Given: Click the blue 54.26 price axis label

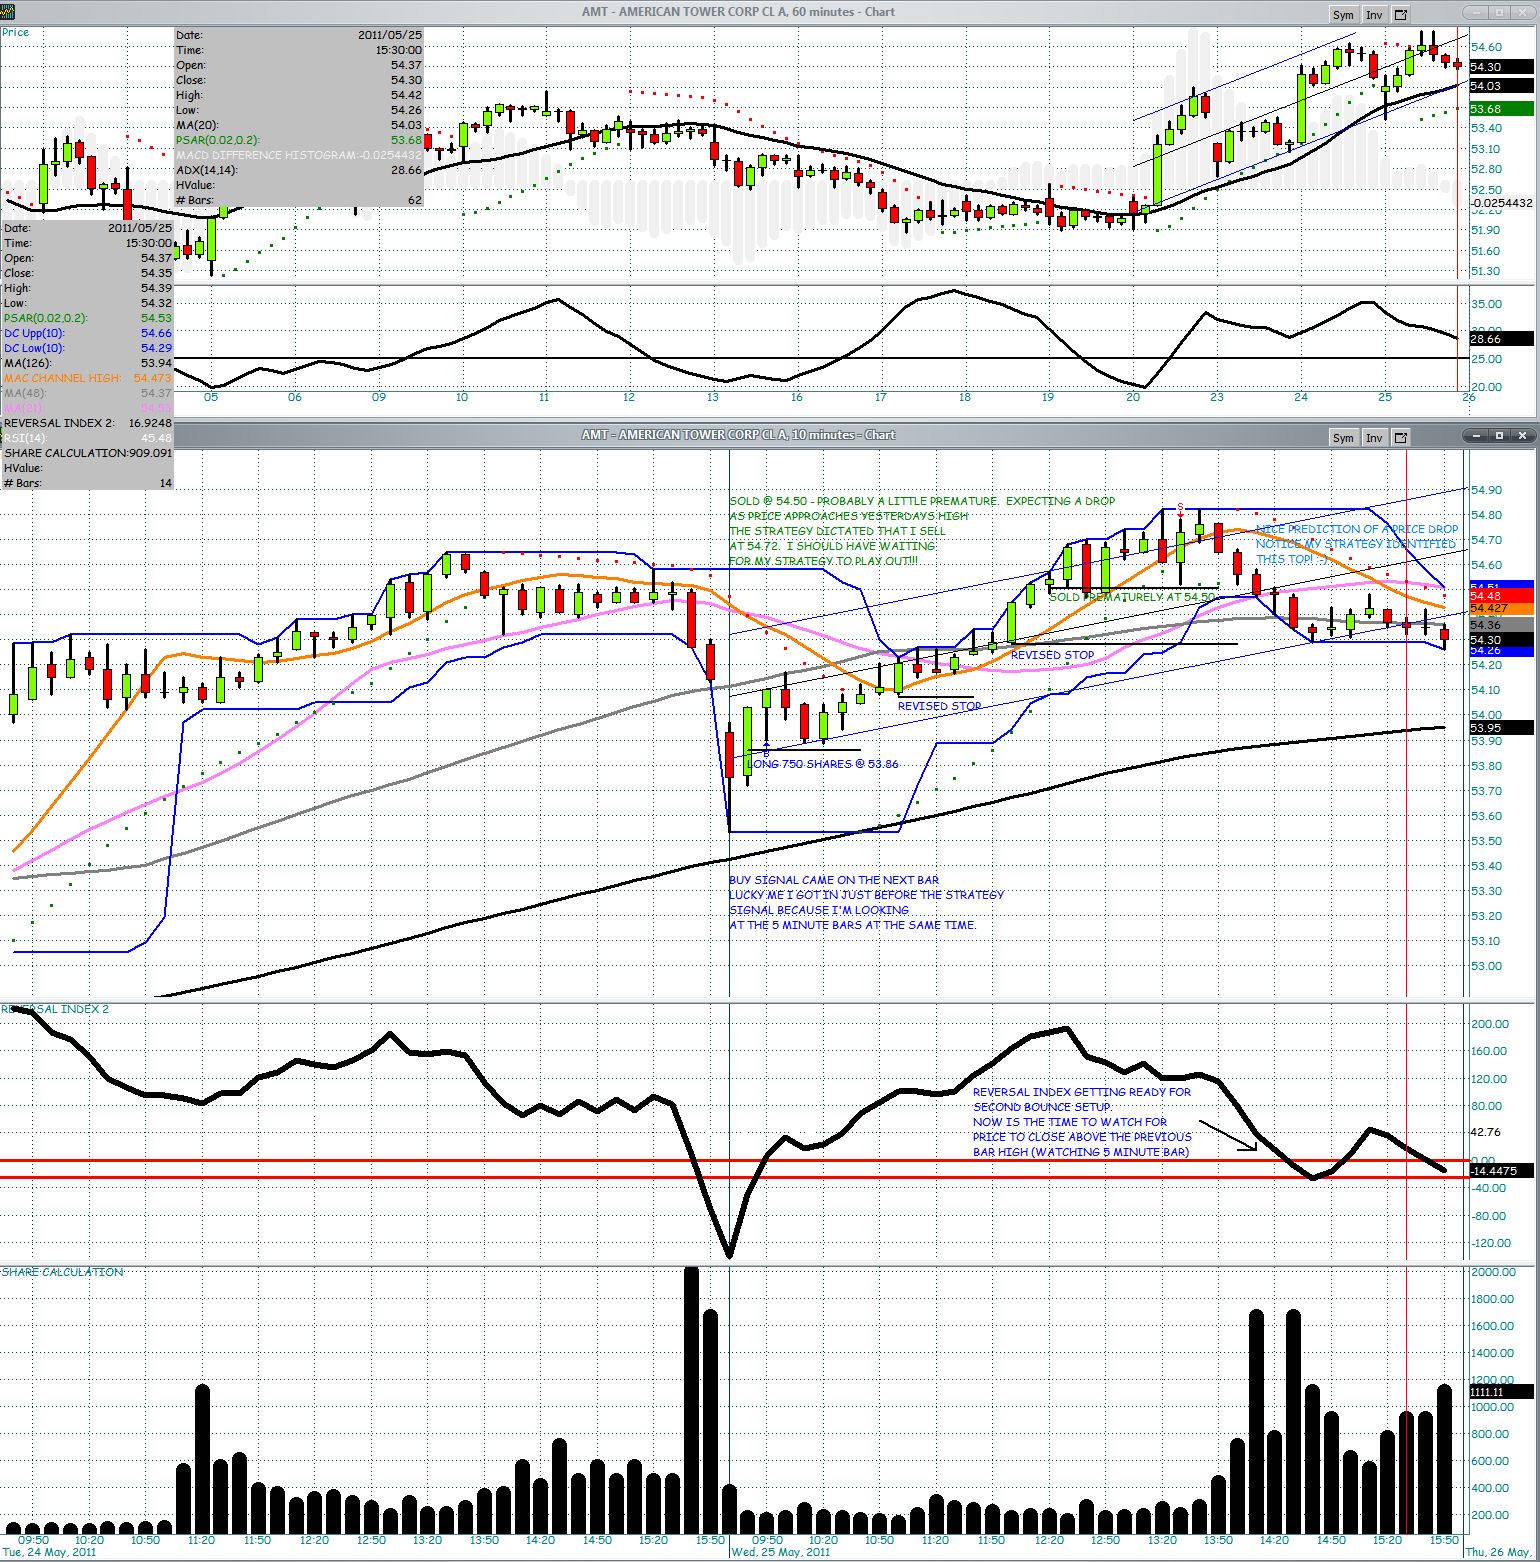Looking at the screenshot, I should click(1501, 651).
